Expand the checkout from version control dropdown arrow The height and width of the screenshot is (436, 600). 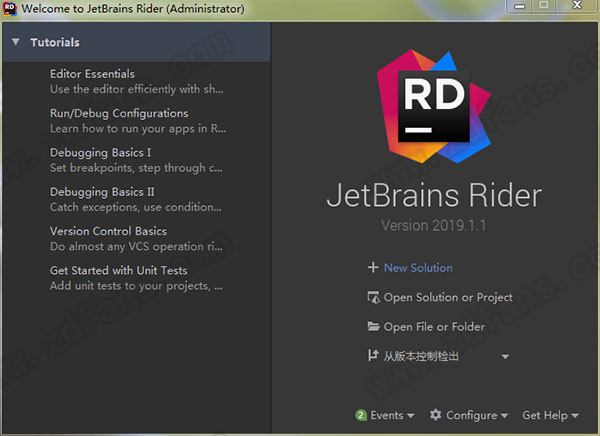coord(505,357)
